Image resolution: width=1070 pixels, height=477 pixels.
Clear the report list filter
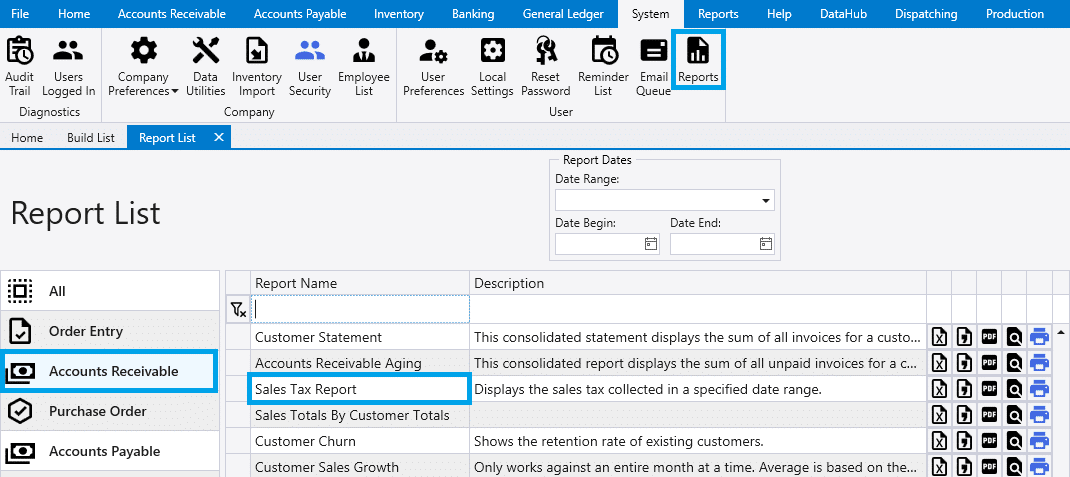pyautogui.click(x=238, y=310)
